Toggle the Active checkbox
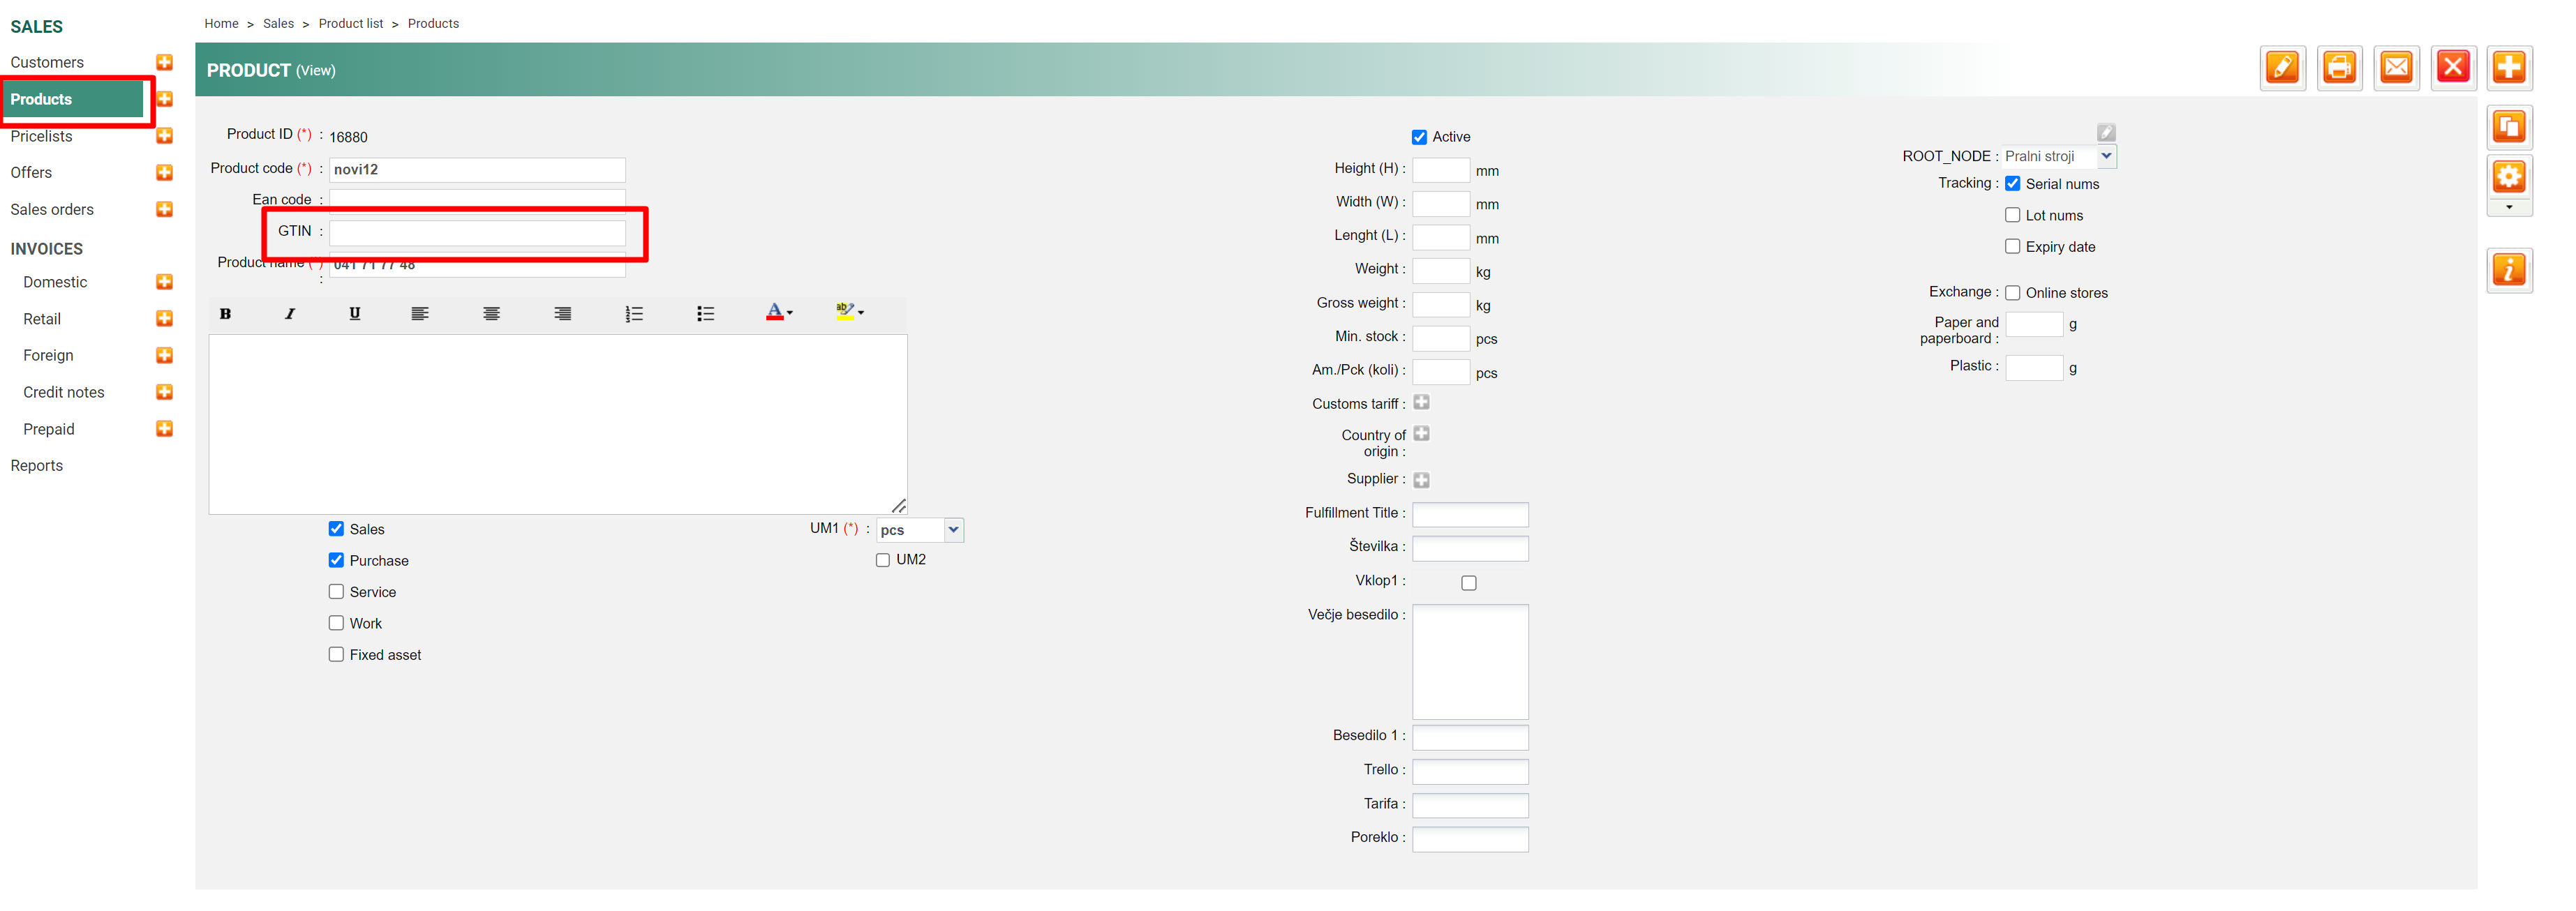The height and width of the screenshot is (911, 2576). [1419, 137]
